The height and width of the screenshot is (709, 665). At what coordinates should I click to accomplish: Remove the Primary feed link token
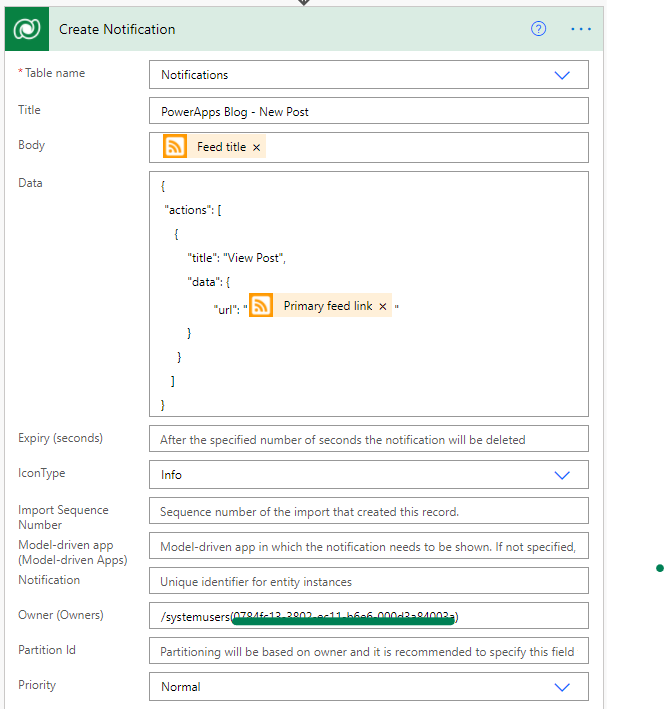(x=383, y=307)
